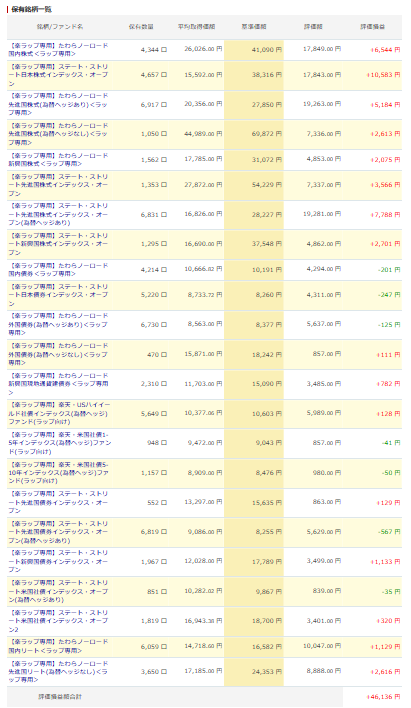Select the +46,136 円 total profit value
This screenshot has height=708, width=411.
point(383,697)
